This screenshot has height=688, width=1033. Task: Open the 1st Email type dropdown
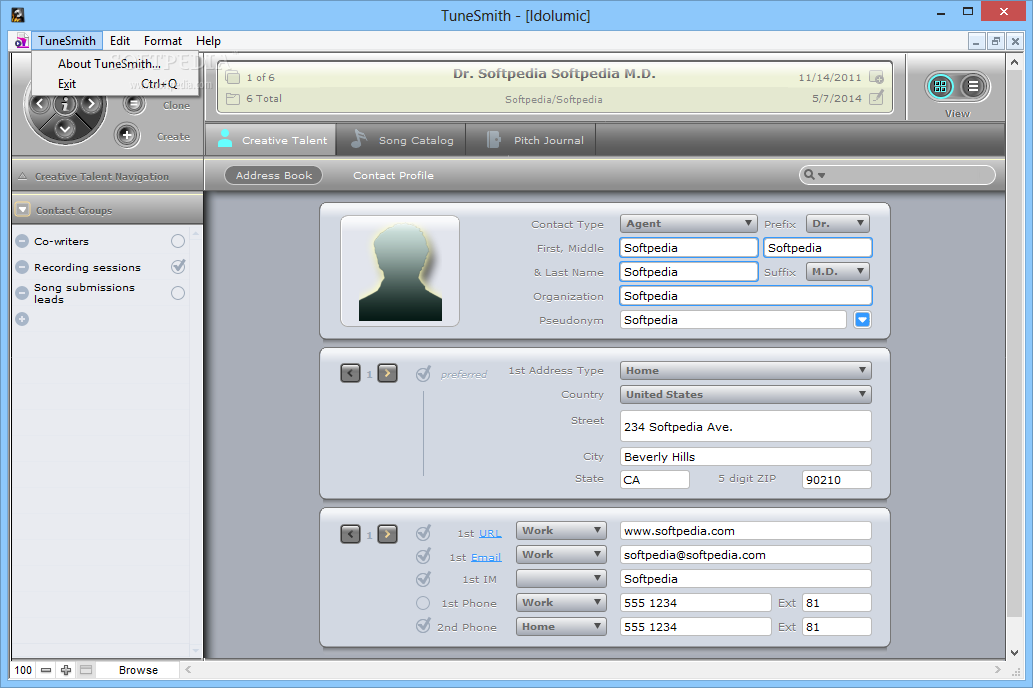point(561,554)
